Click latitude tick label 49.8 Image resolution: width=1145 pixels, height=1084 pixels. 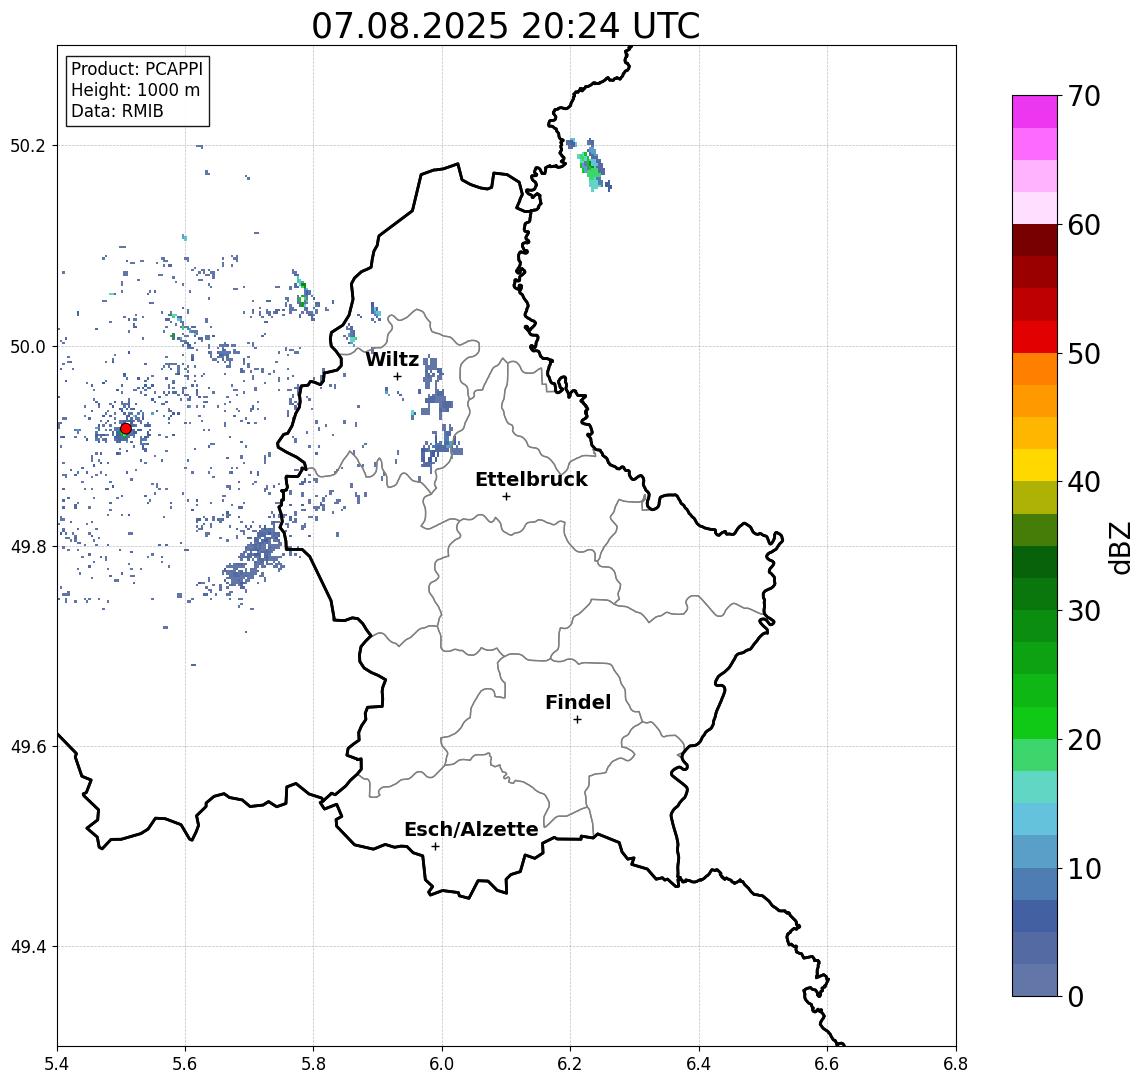(x=28, y=546)
